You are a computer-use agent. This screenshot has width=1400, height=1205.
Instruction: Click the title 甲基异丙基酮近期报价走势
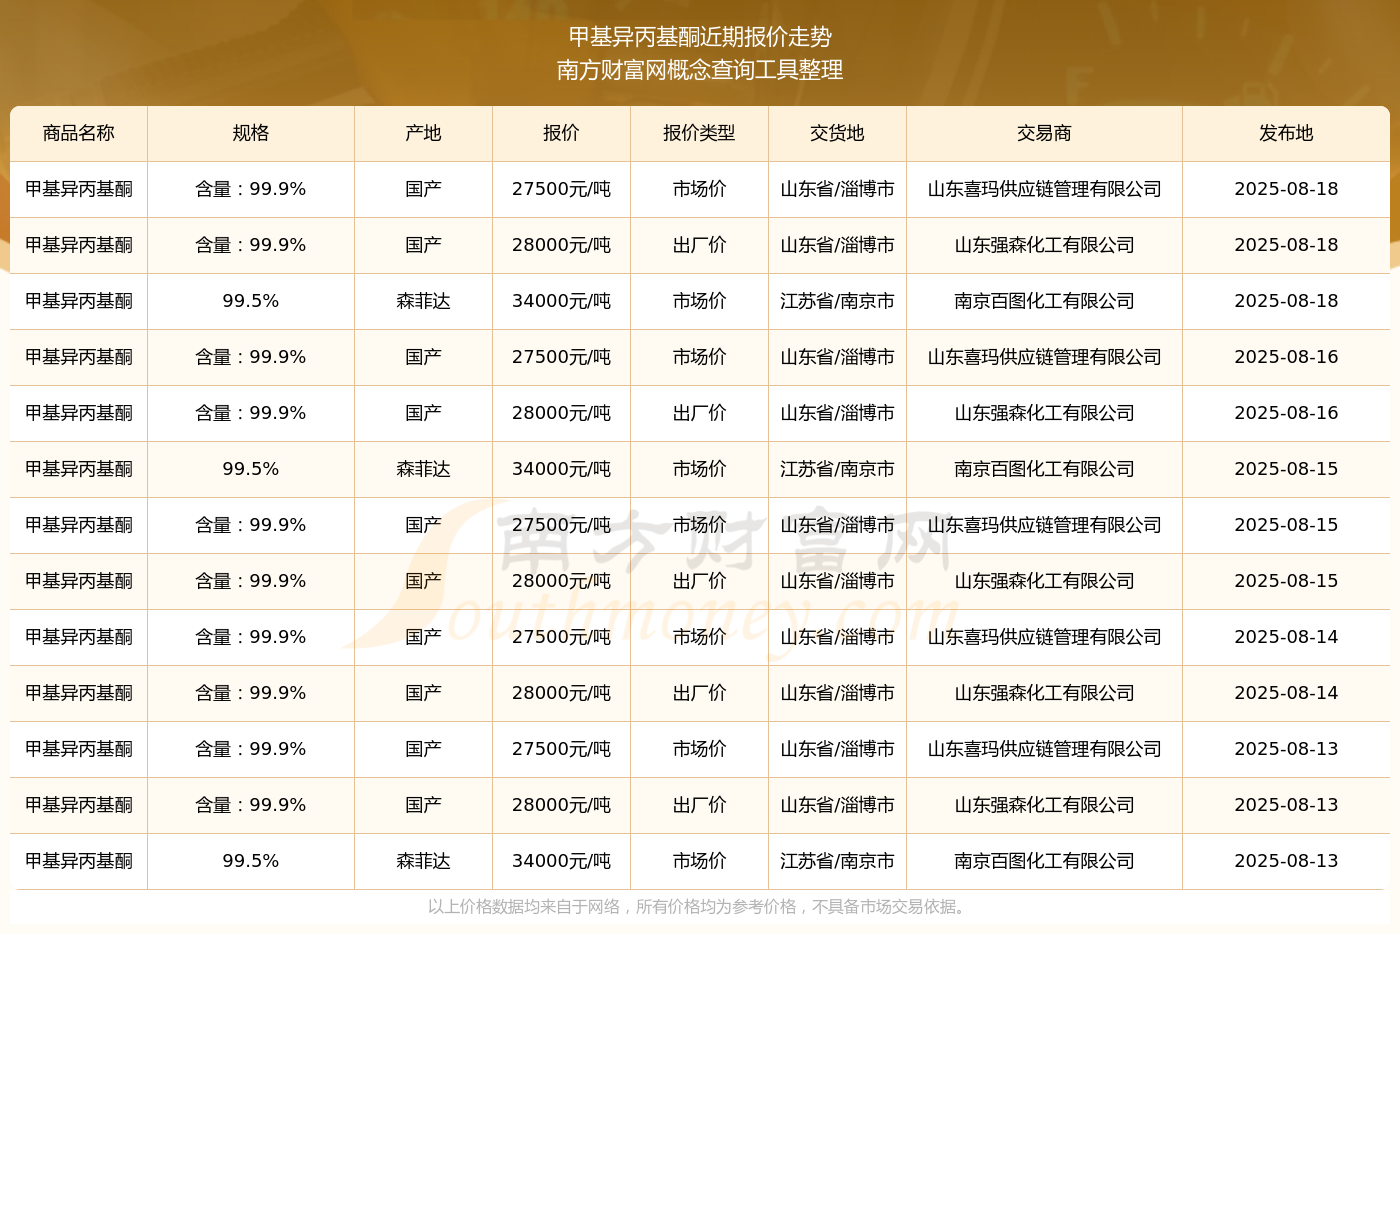pyautogui.click(x=700, y=37)
